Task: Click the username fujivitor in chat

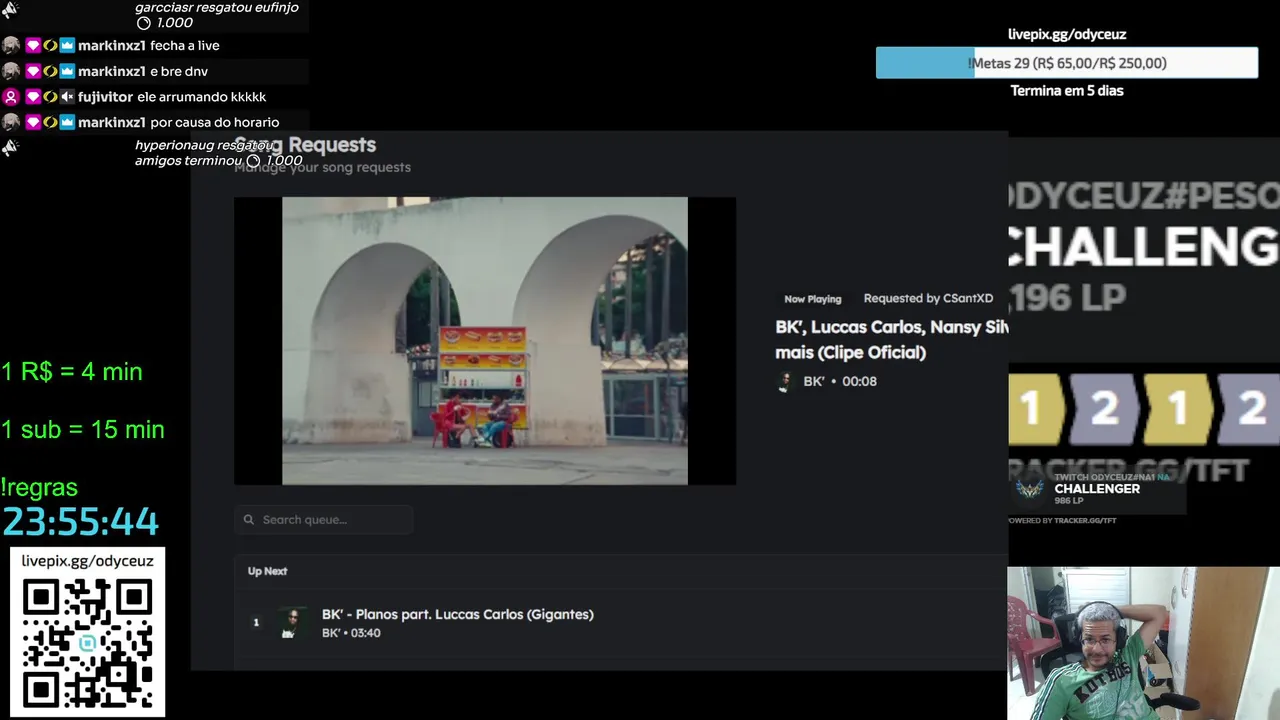Action: tap(105, 97)
